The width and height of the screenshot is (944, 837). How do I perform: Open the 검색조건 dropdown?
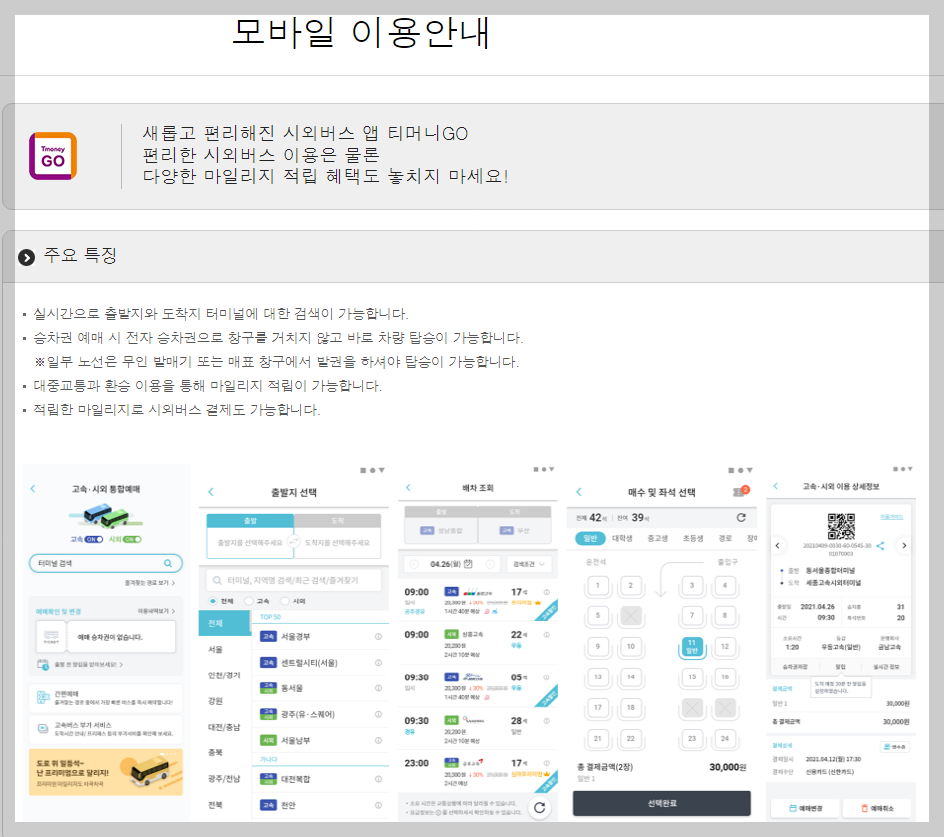click(x=529, y=564)
